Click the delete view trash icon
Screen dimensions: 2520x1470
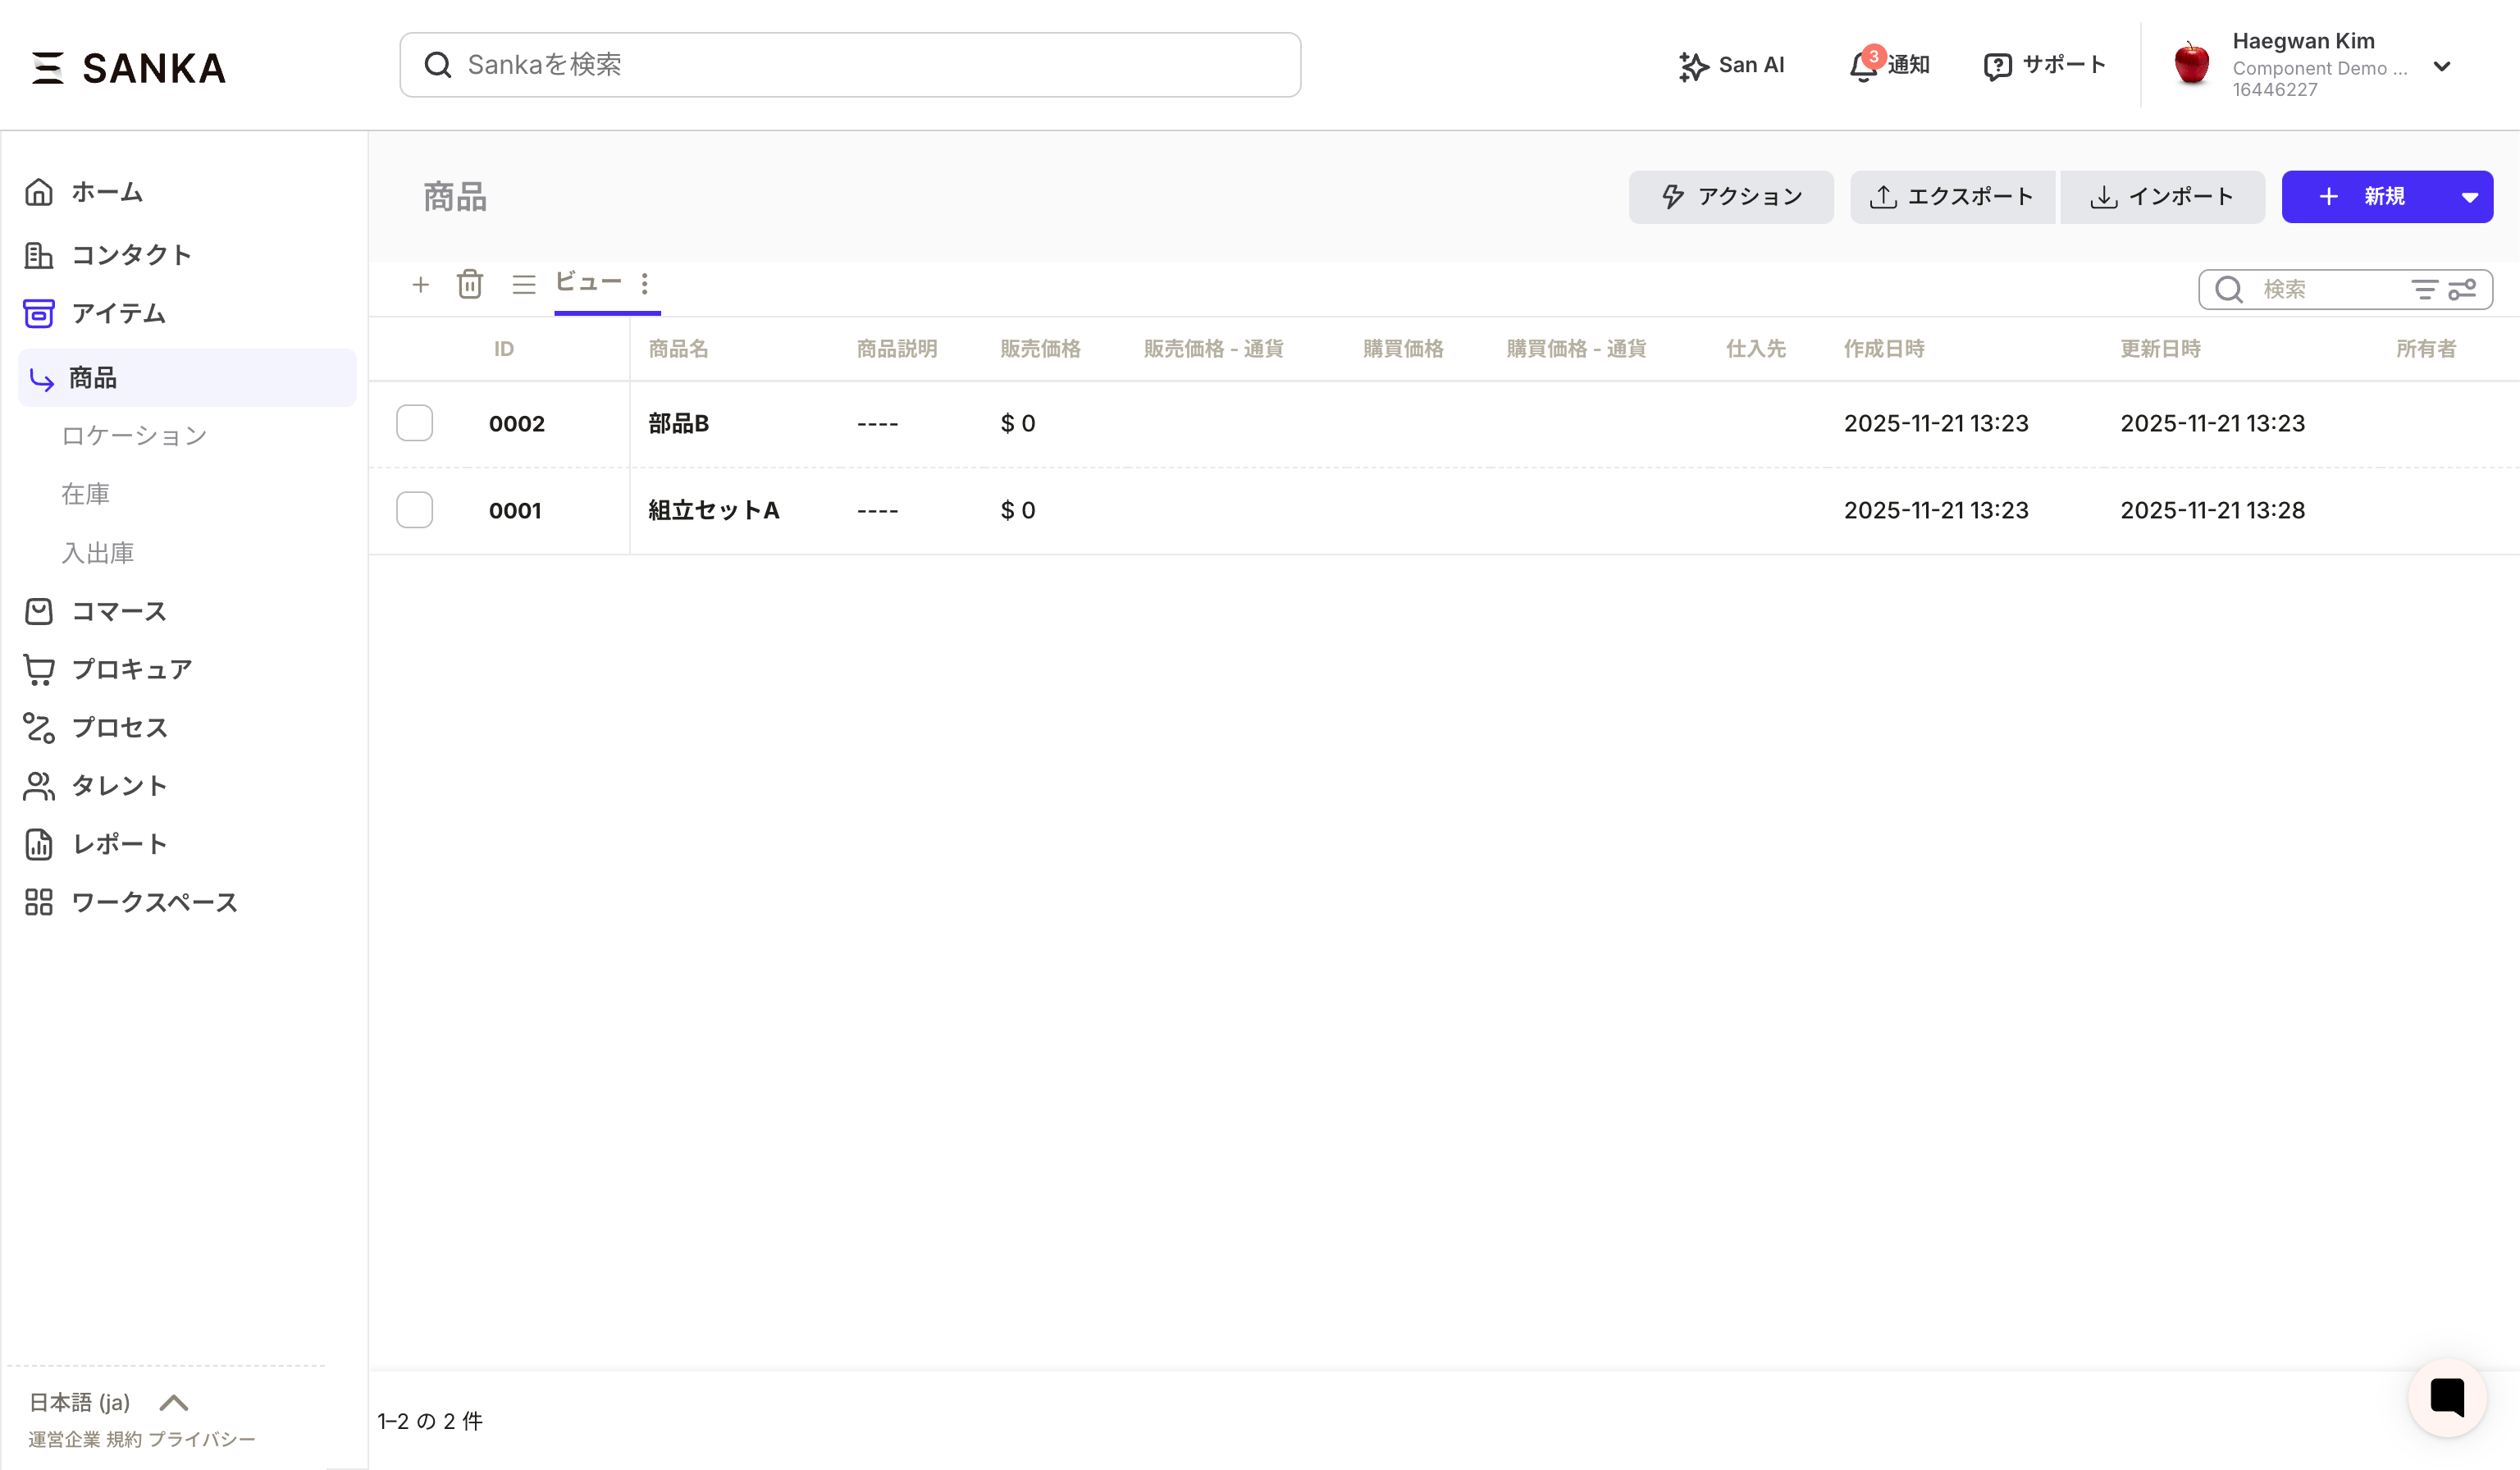[470, 285]
